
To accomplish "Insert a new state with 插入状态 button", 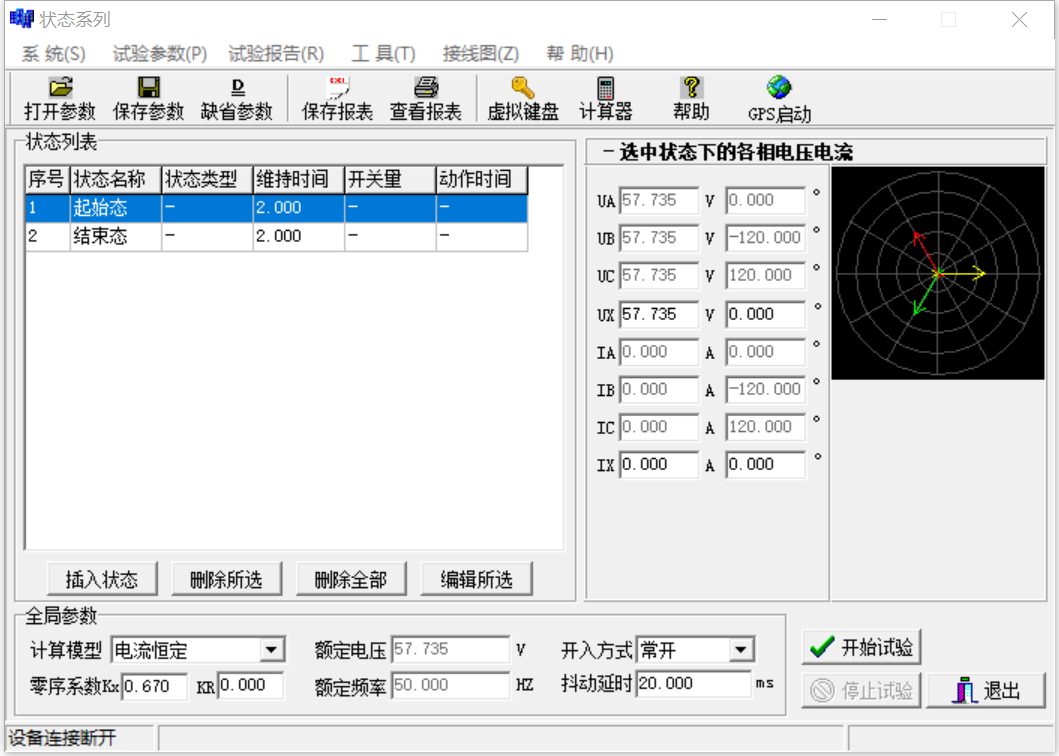I will [103, 578].
